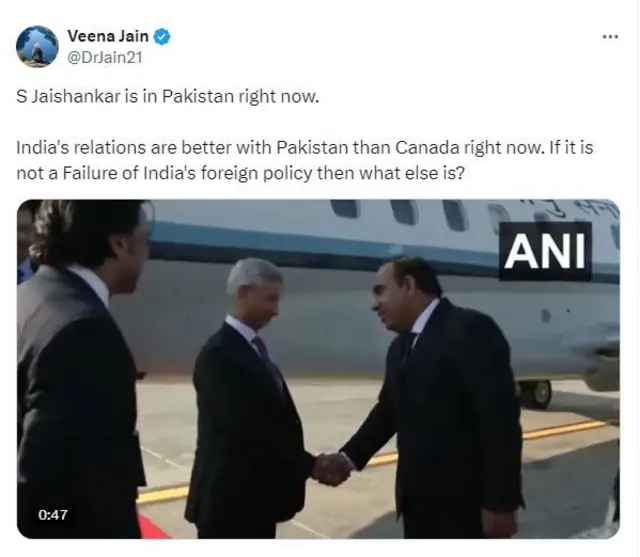Click the 0:47 video duration label

tap(53, 515)
